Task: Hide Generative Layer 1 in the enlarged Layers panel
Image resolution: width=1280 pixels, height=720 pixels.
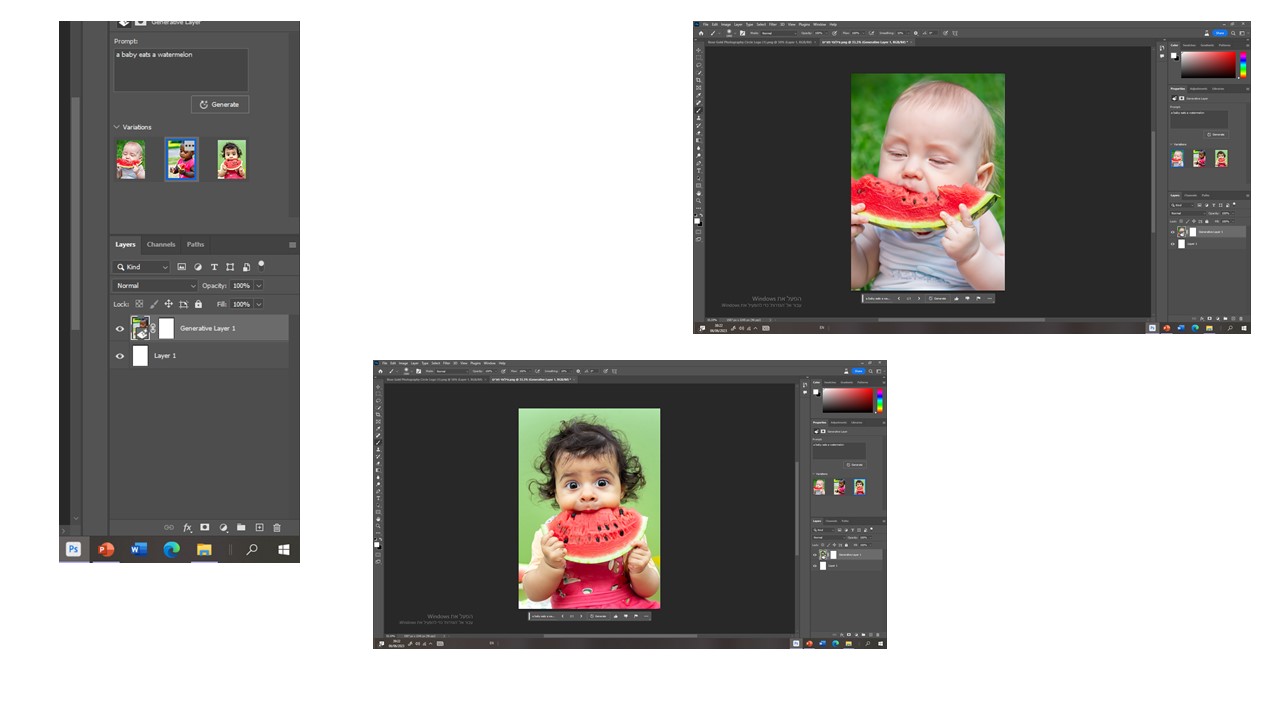Action: point(120,328)
